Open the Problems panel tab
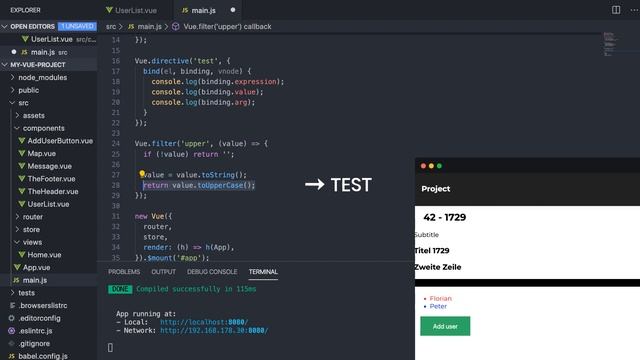The image size is (640, 360). pos(124,272)
